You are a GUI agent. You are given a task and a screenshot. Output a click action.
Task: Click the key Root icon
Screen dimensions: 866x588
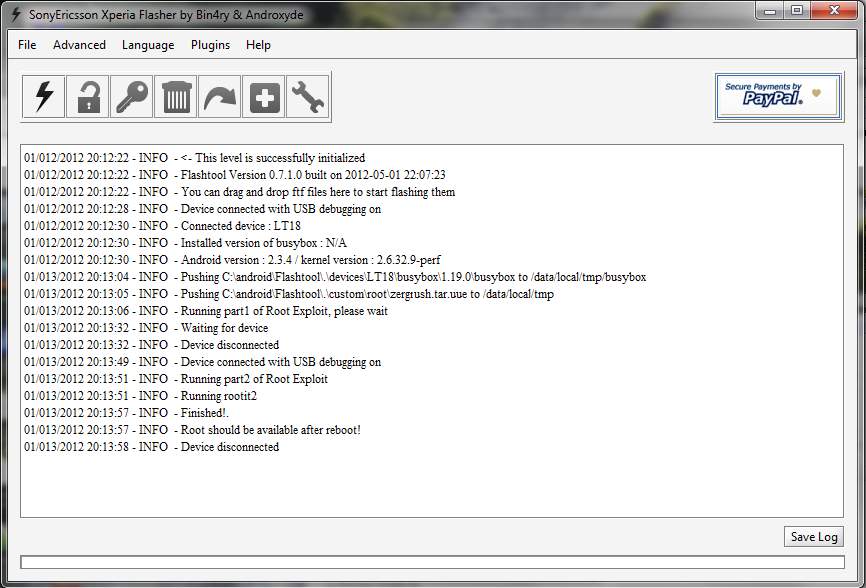click(132, 97)
